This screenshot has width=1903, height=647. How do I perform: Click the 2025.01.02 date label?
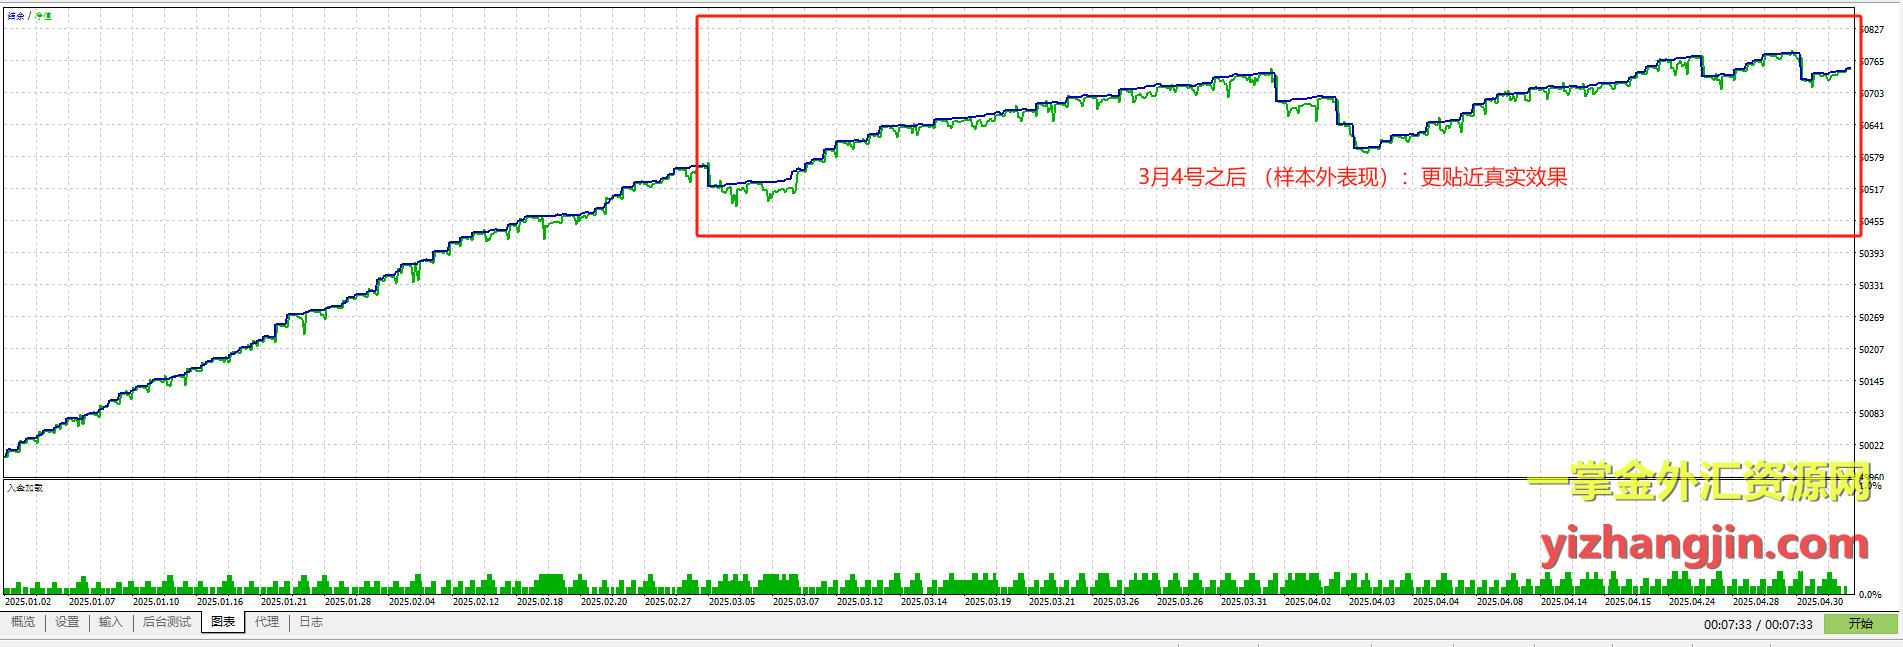pyautogui.click(x=28, y=602)
